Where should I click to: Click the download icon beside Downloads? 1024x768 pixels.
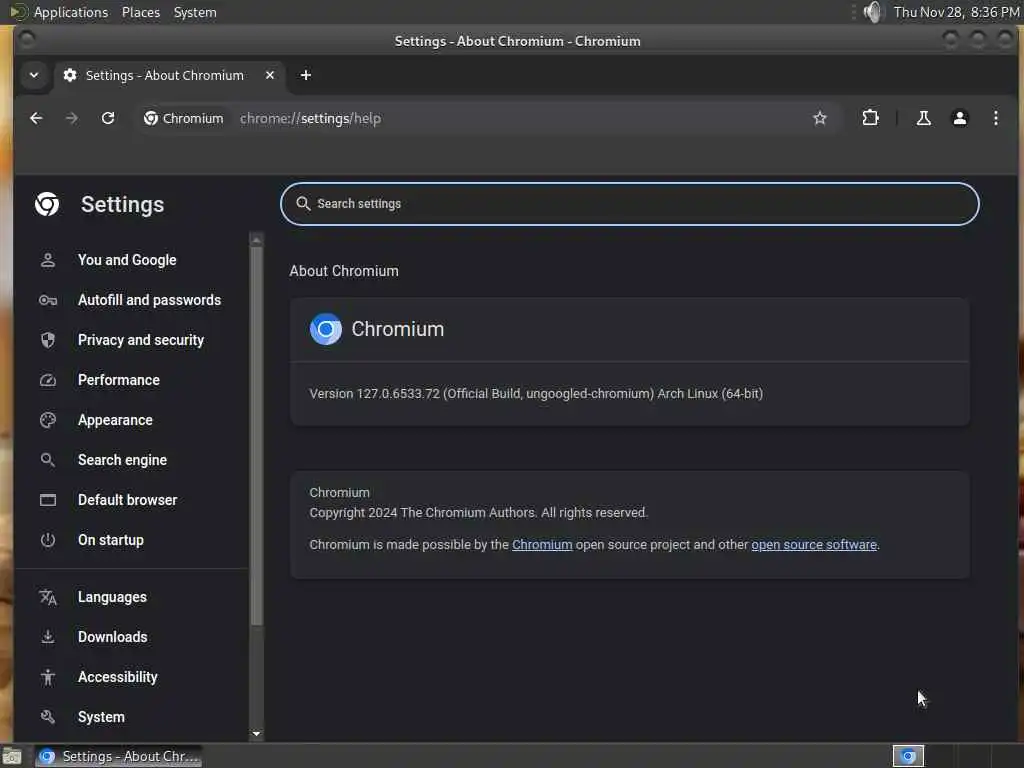(48, 637)
